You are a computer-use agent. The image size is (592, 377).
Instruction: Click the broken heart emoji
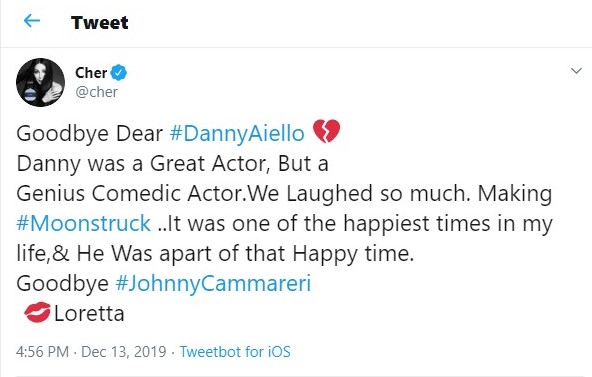point(327,131)
